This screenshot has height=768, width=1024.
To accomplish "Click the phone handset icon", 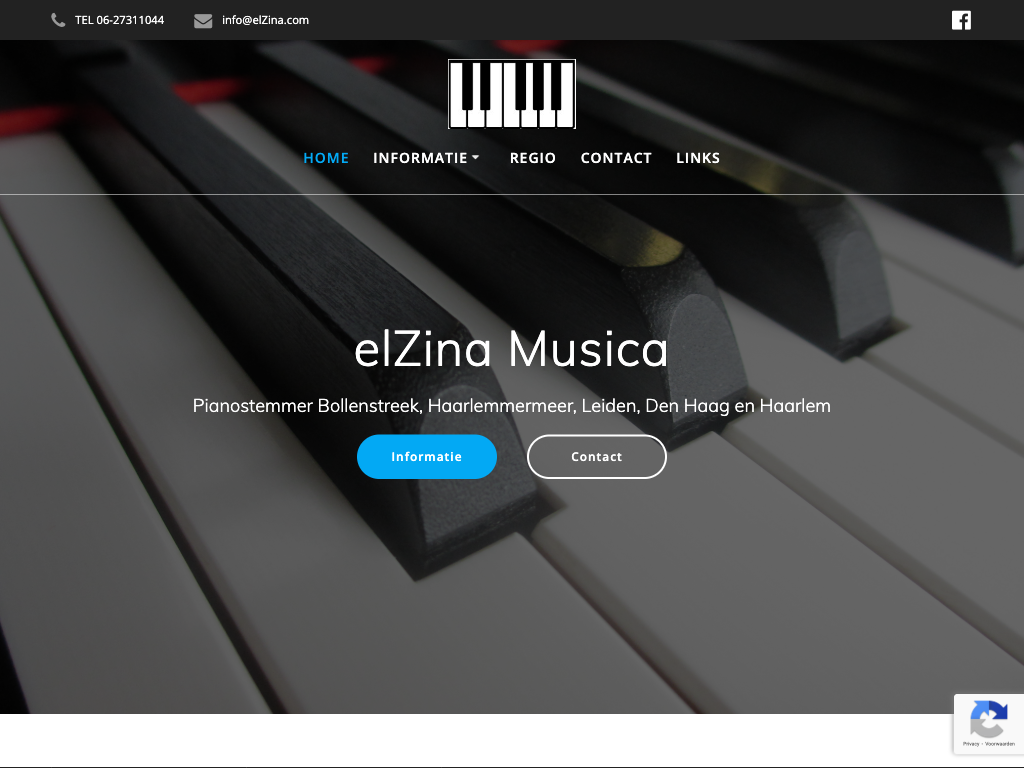I will pyautogui.click(x=58, y=20).
